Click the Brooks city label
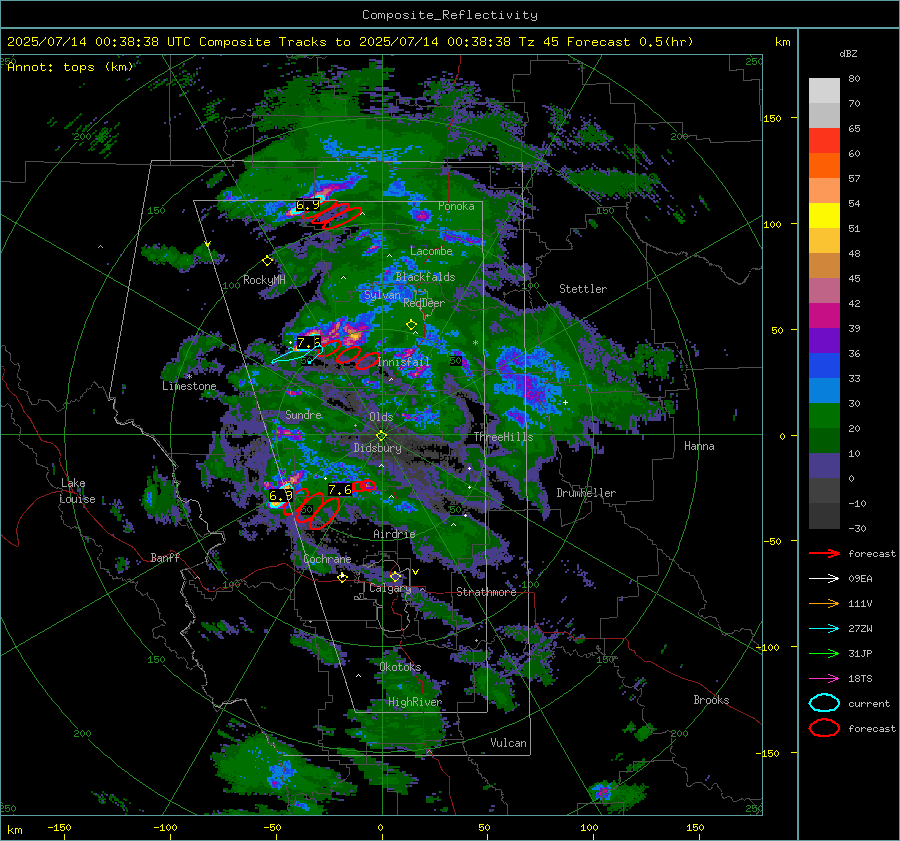Viewport: 900px width, 841px height. click(x=711, y=700)
